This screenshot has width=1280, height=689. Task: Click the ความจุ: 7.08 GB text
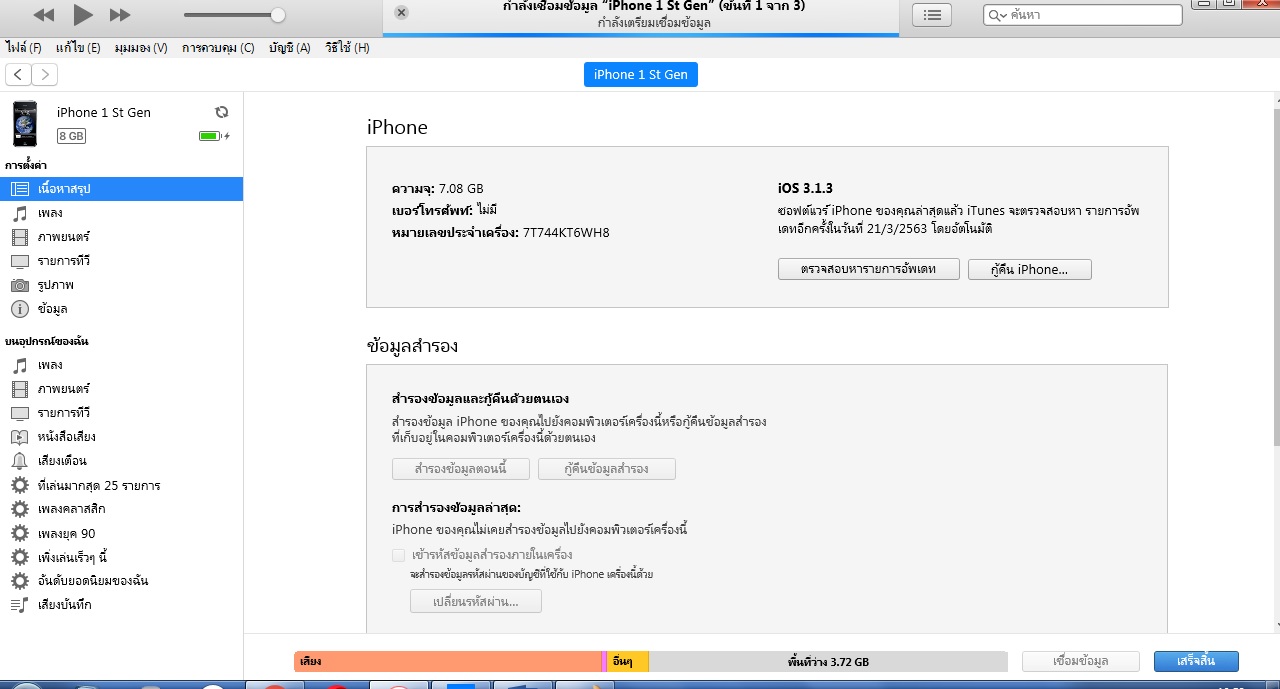pyautogui.click(x=438, y=188)
